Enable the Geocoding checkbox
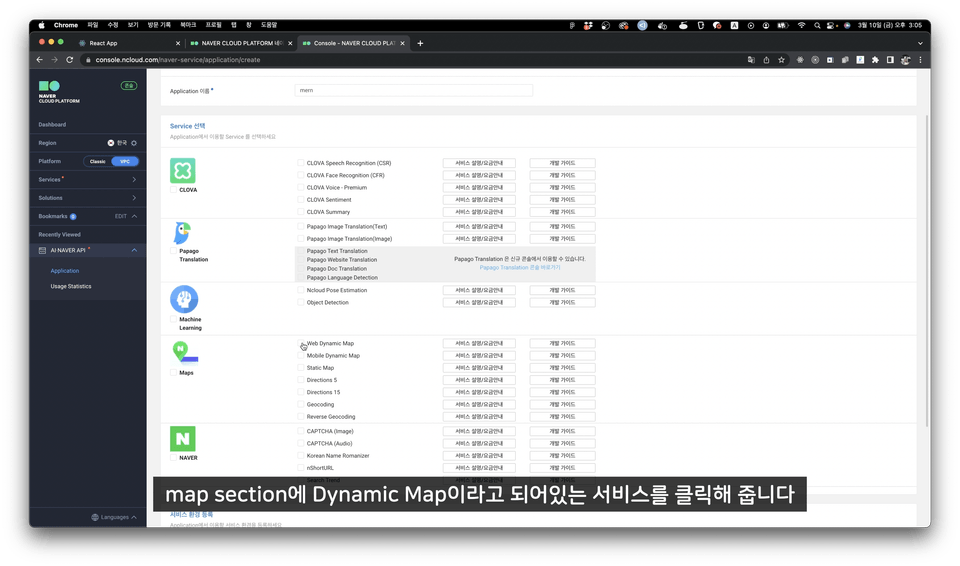Viewport: 960px width, 566px height. (301, 405)
